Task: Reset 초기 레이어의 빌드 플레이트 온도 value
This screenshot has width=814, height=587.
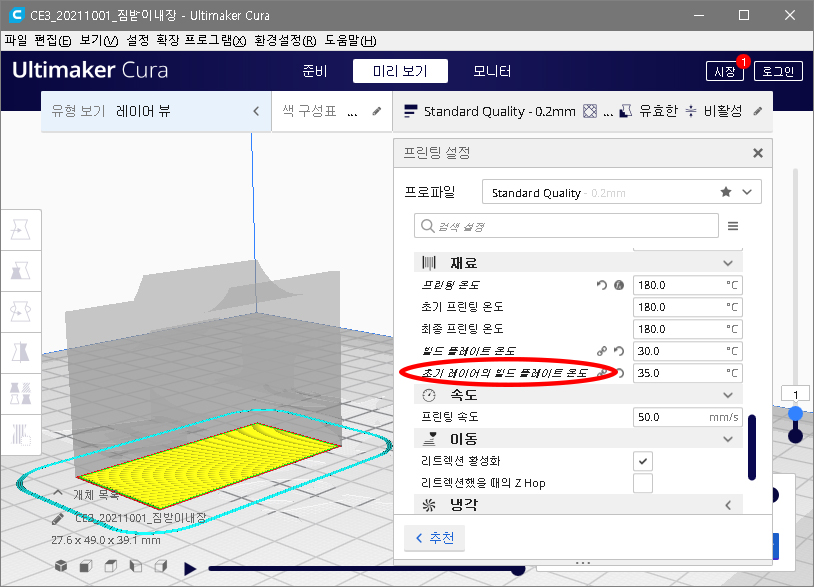Action: click(x=620, y=373)
